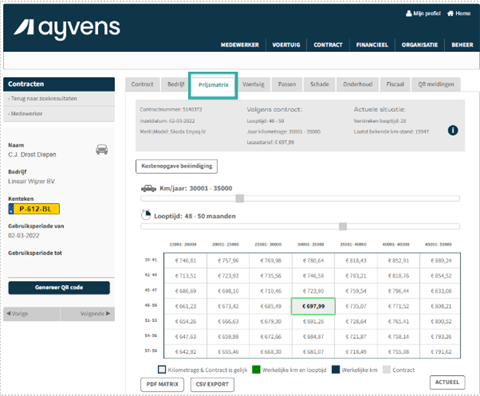Select price cell € 735,07
The image size is (480, 396).
coord(356,306)
